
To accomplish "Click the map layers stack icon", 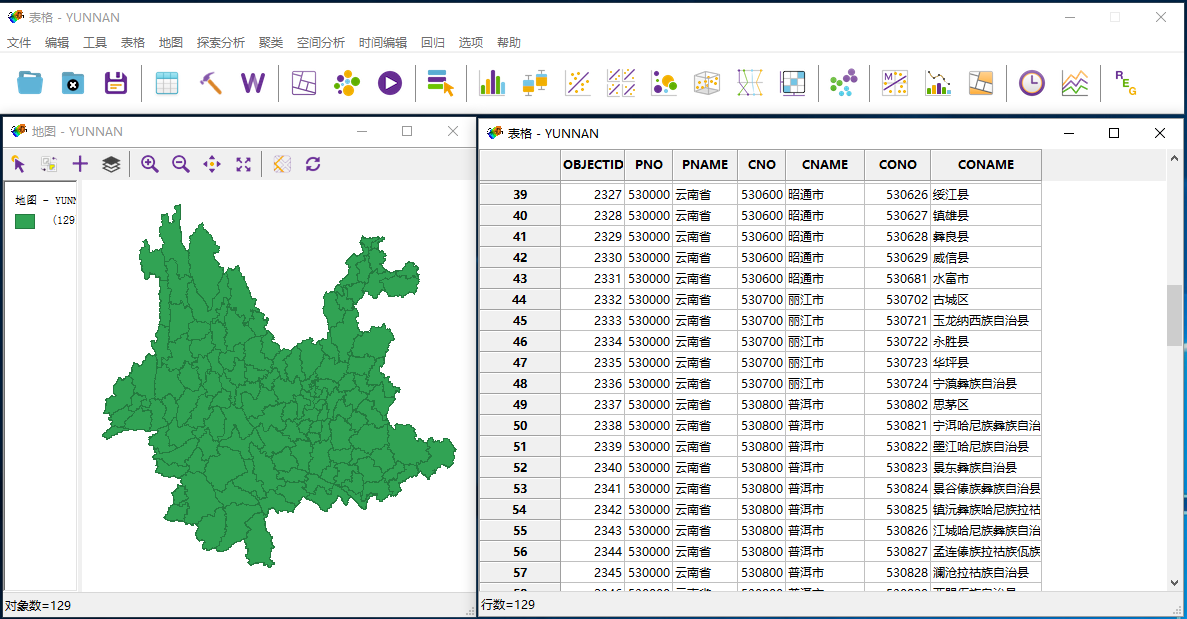I will (x=111, y=164).
